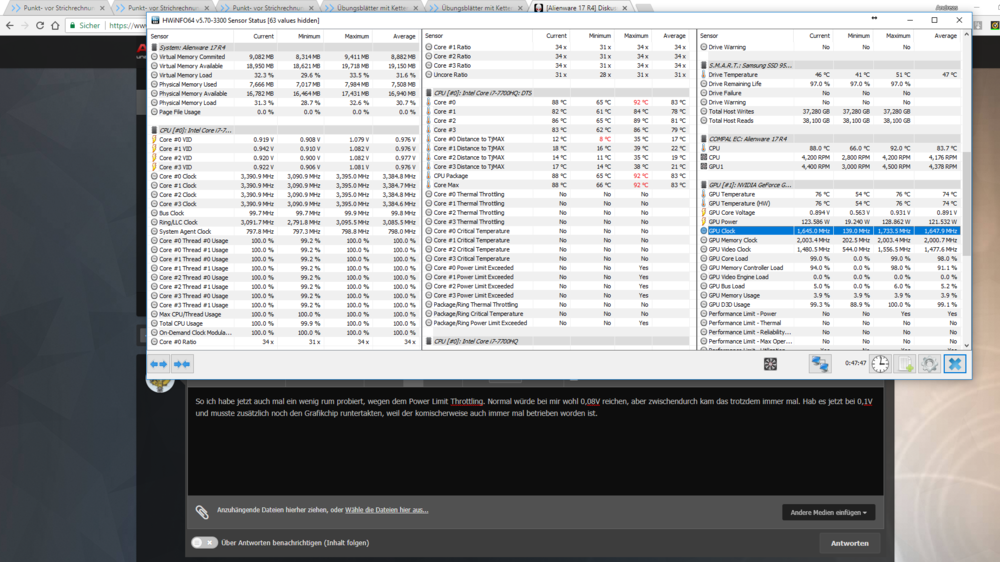The width and height of the screenshot is (1000, 562).
Task: Open 'Andere Medien einfügen' dropdown
Action: tap(829, 512)
